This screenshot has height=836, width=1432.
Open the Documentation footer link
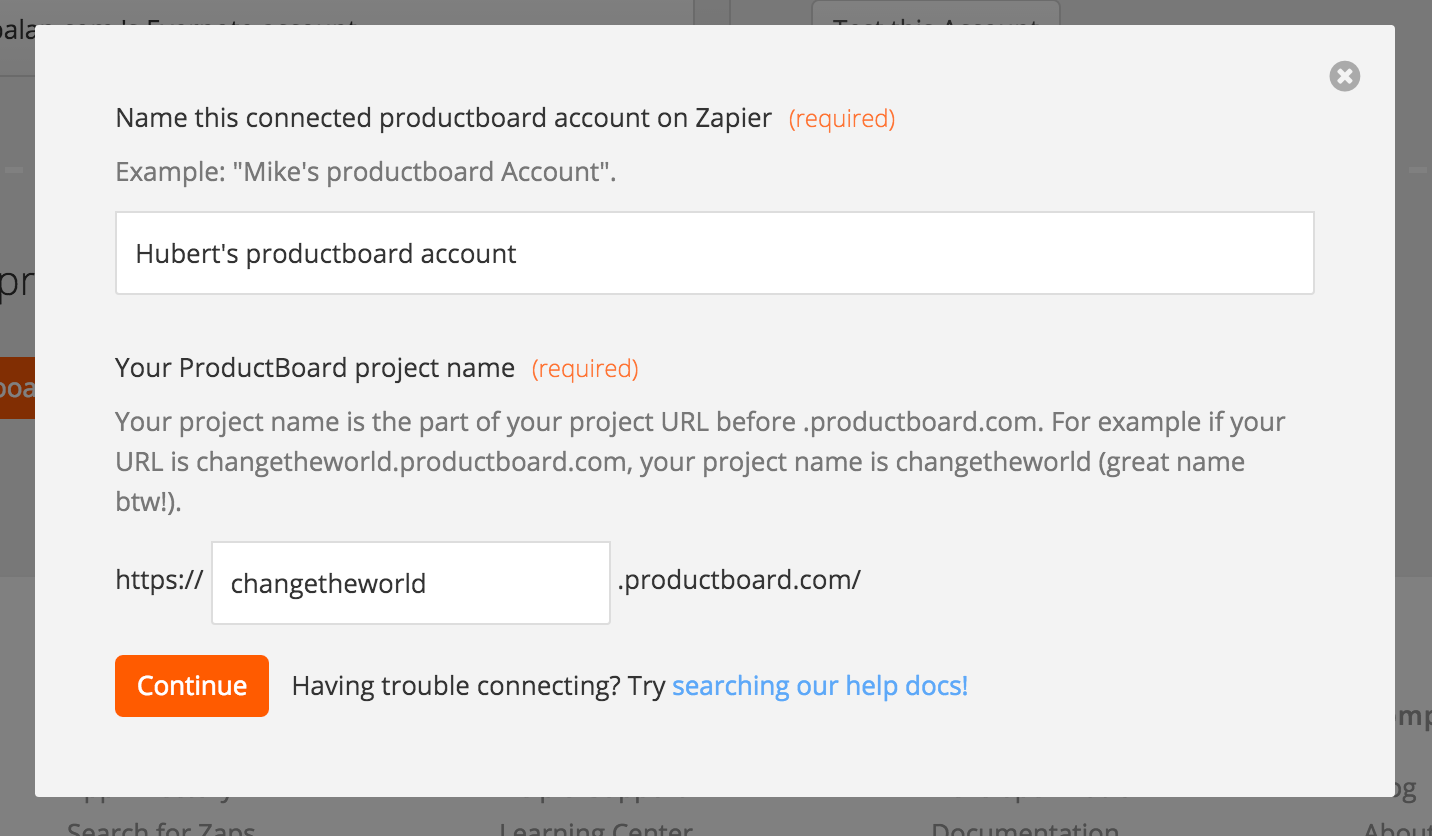[1024, 826]
